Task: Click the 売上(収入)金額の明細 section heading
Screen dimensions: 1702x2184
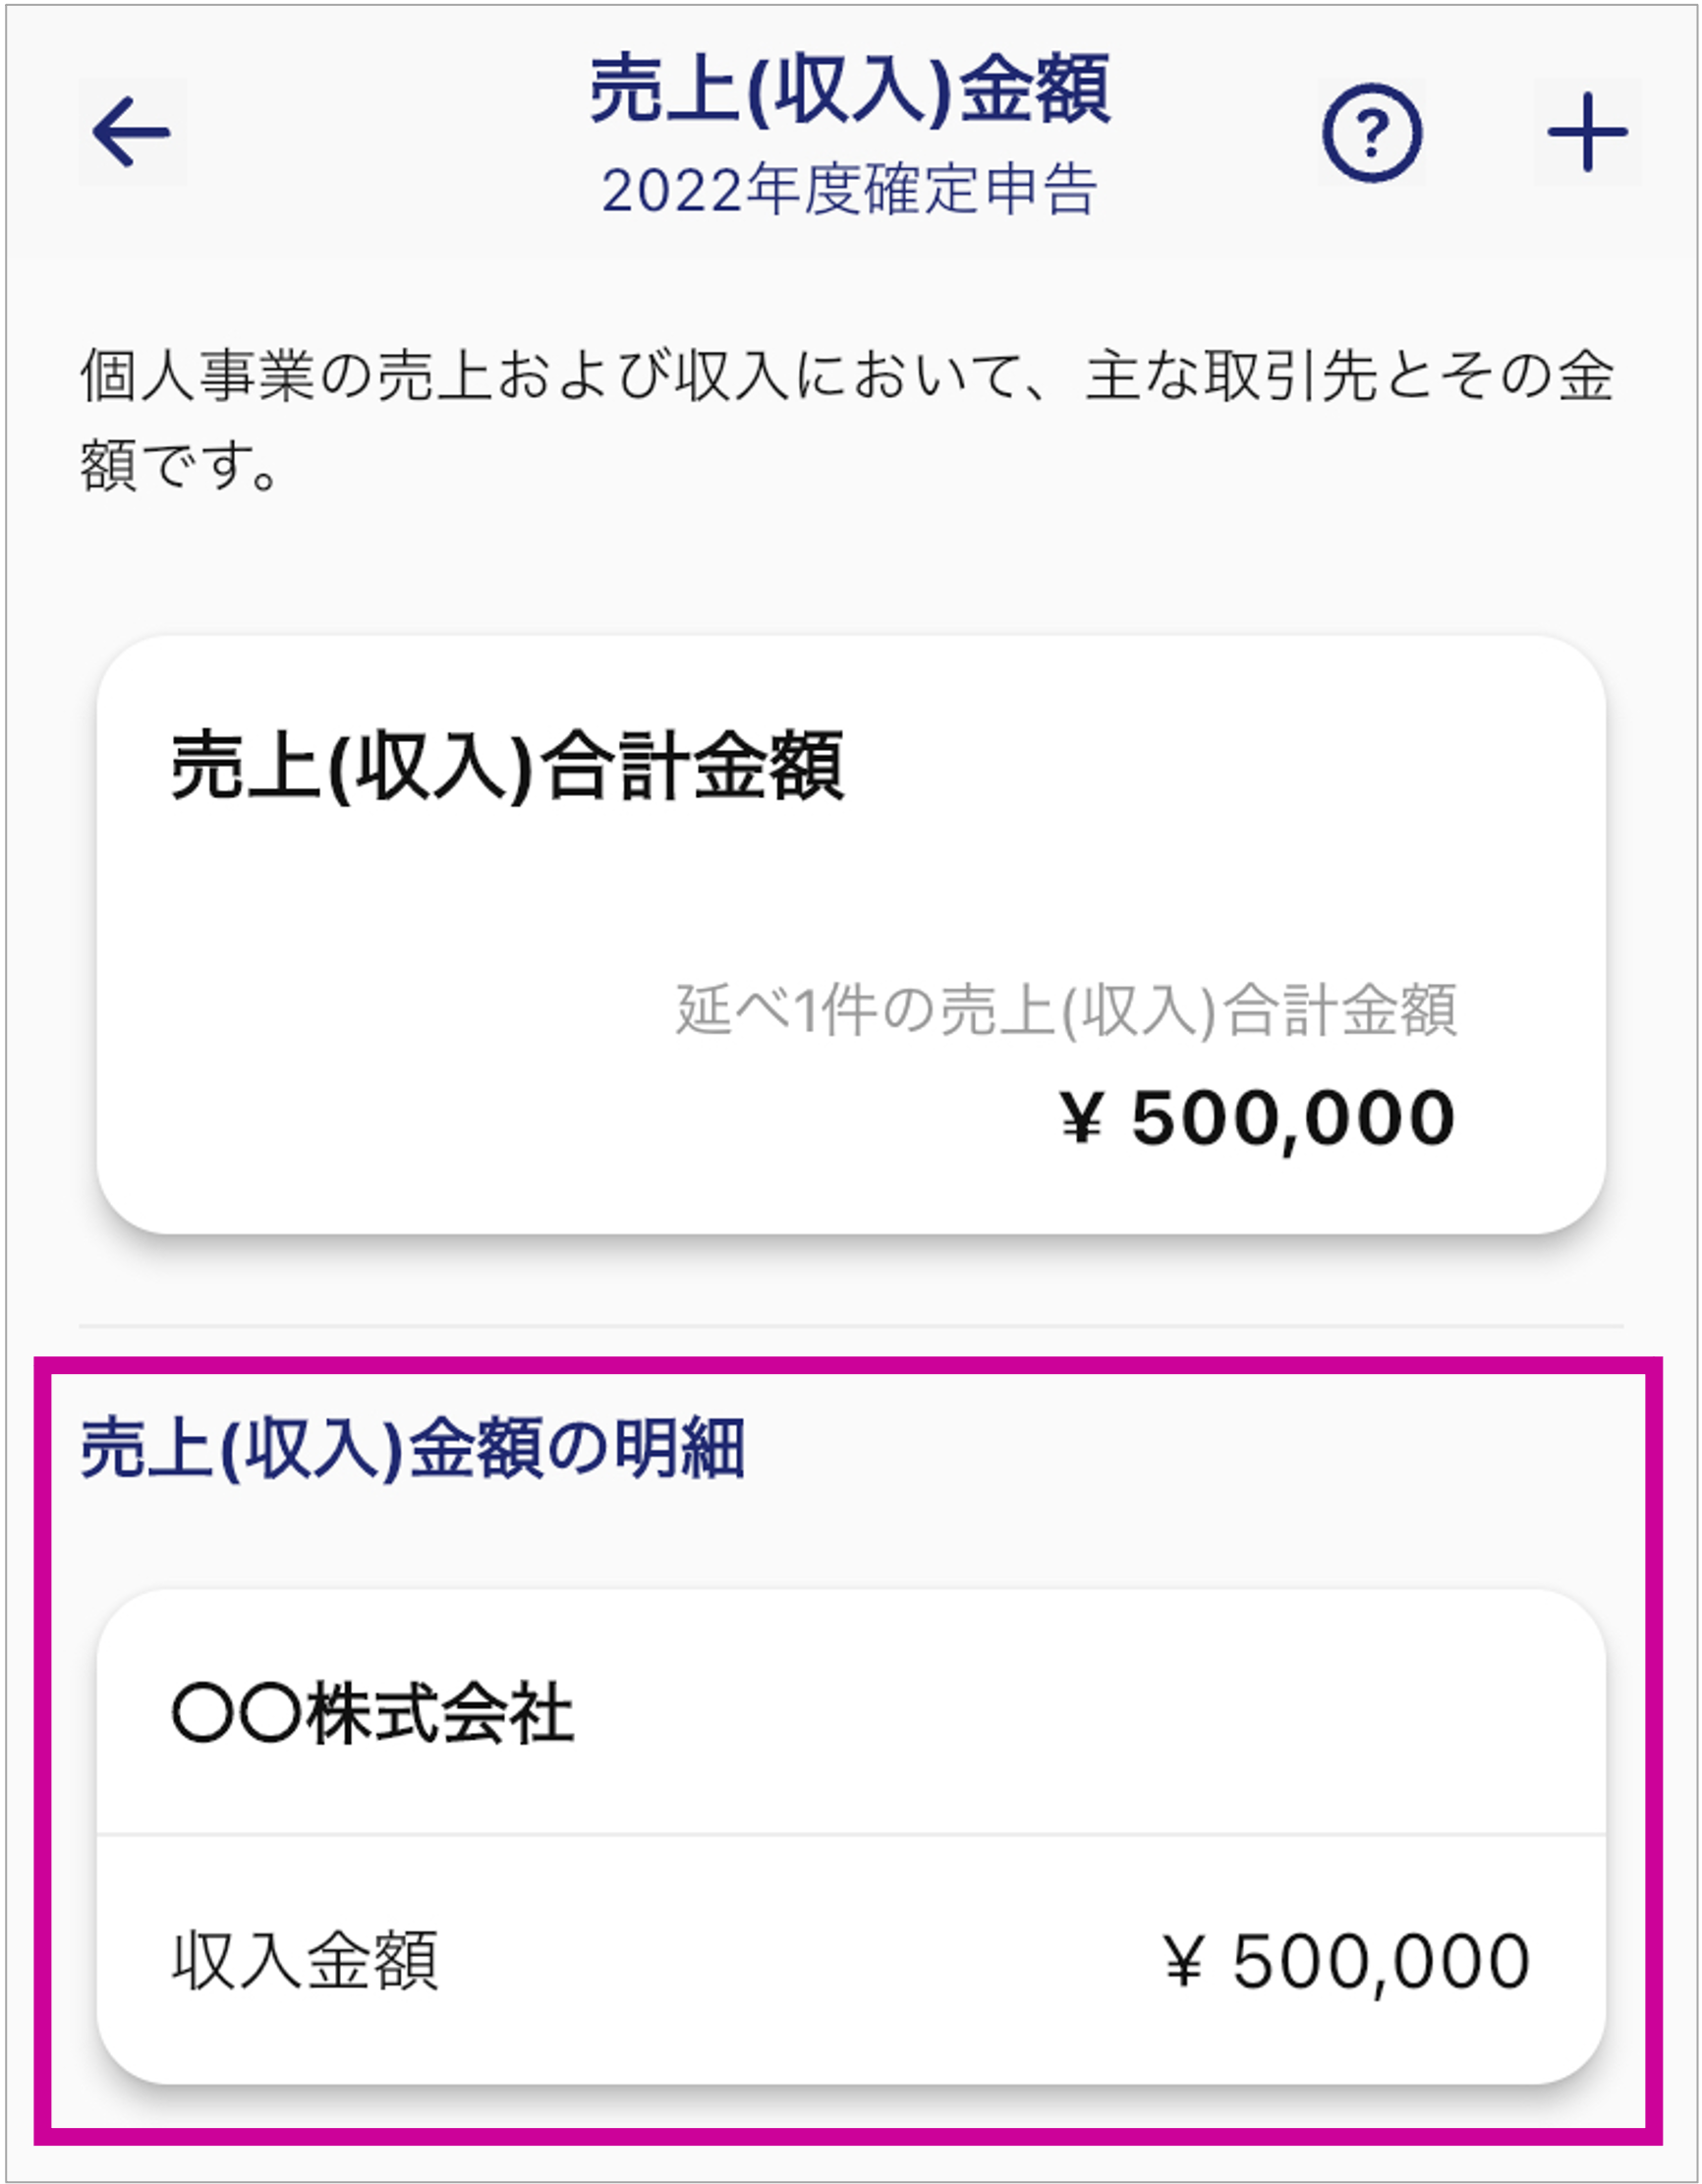Action: 412,1447
